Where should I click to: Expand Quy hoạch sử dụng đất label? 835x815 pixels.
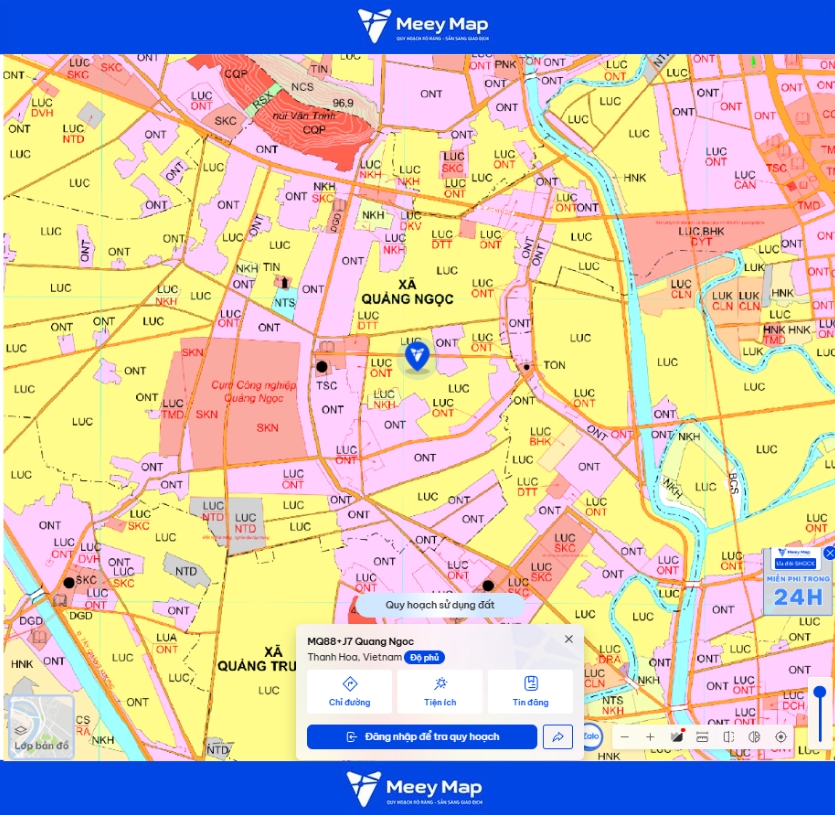point(440,605)
